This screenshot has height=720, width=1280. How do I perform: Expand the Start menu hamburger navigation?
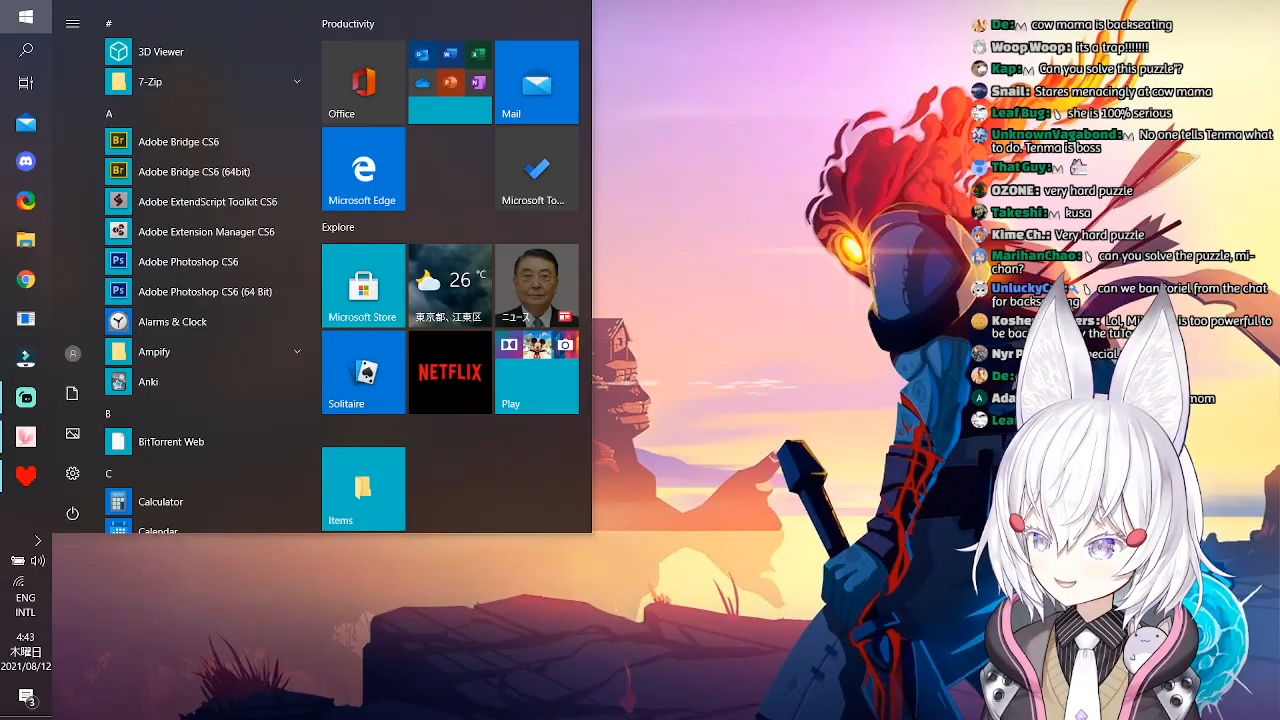coord(73,23)
